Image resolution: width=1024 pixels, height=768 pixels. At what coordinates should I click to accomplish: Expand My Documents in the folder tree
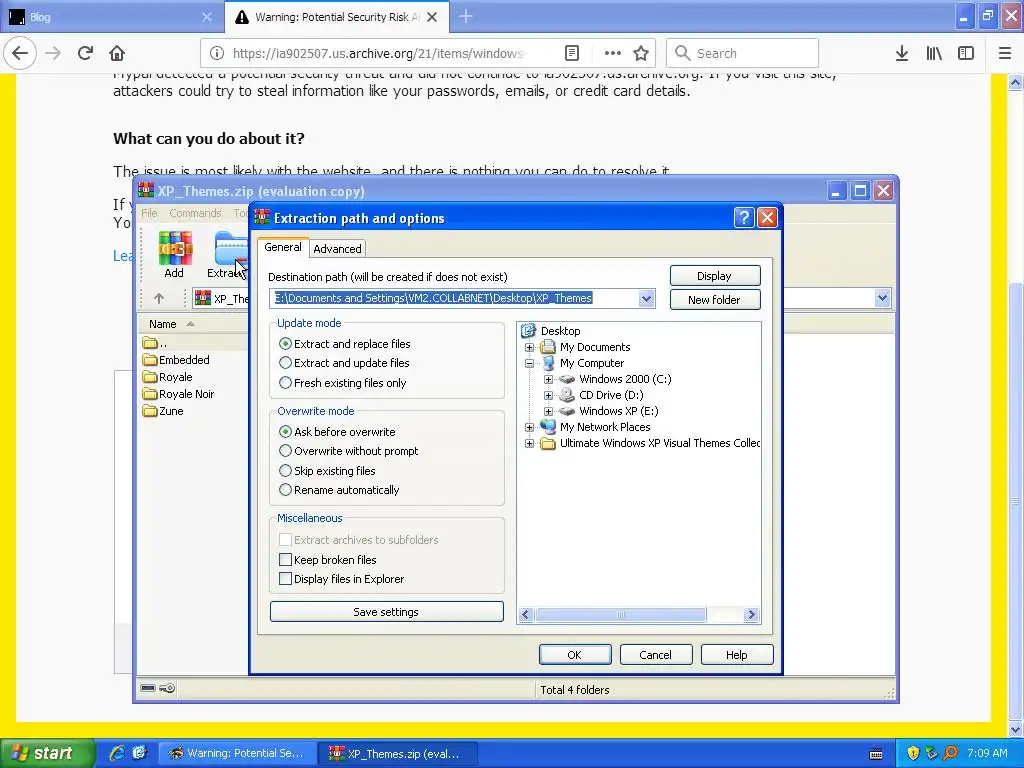[530, 347]
